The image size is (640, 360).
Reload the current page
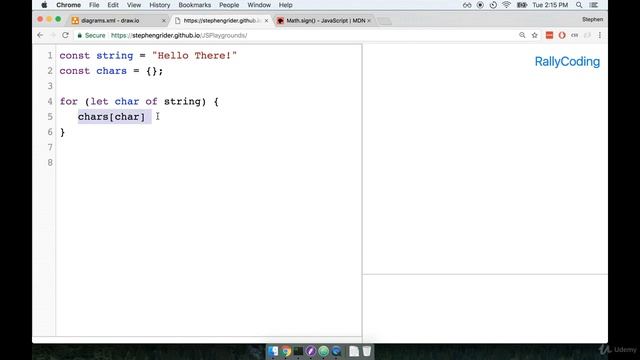(x=65, y=36)
